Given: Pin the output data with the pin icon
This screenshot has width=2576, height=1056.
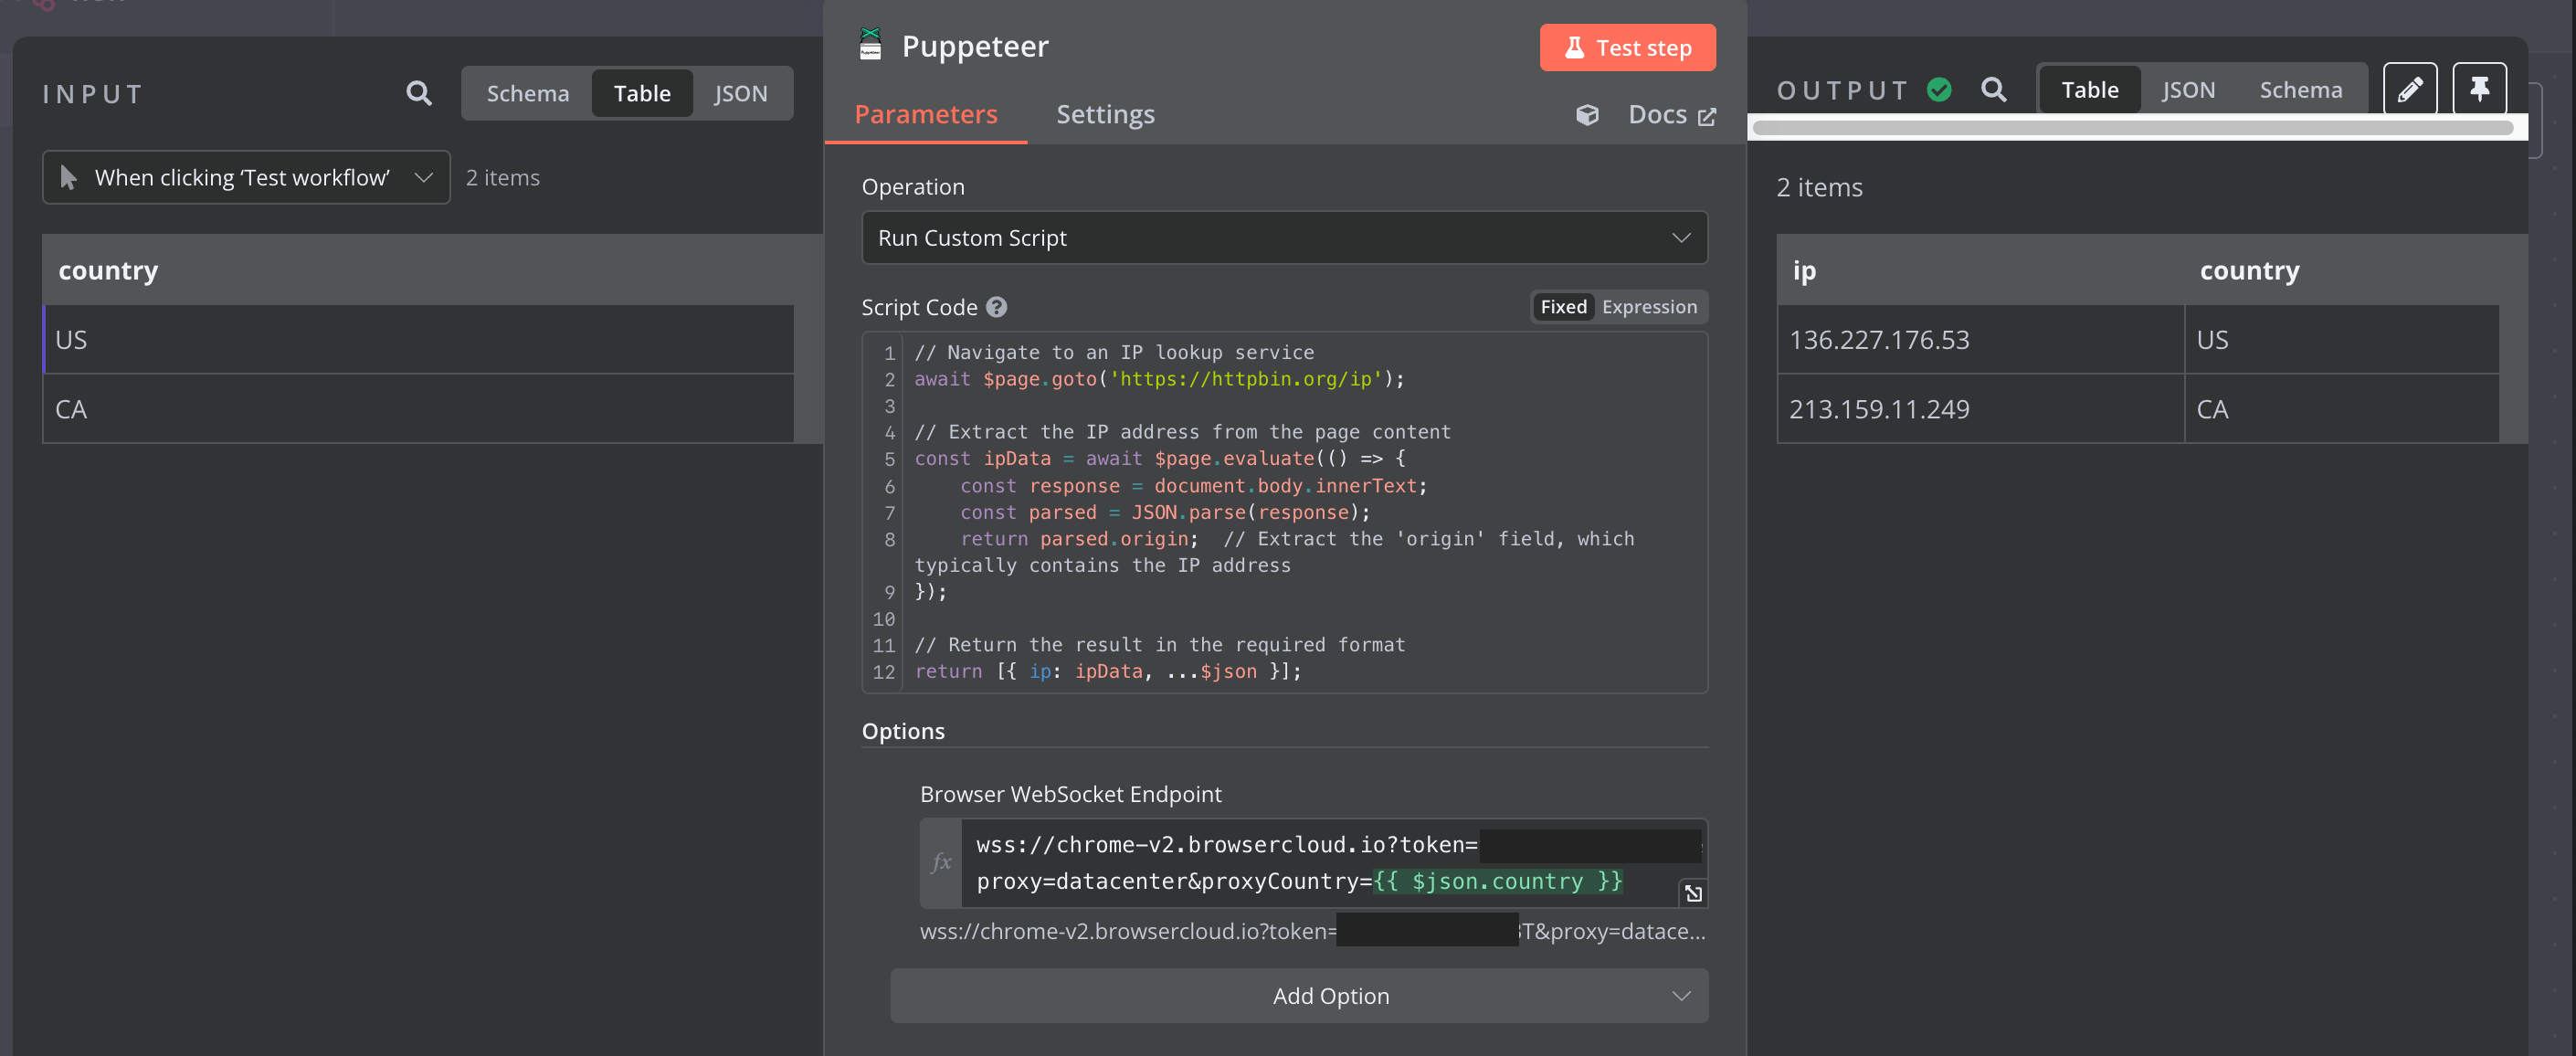Looking at the screenshot, I should pos(2479,90).
